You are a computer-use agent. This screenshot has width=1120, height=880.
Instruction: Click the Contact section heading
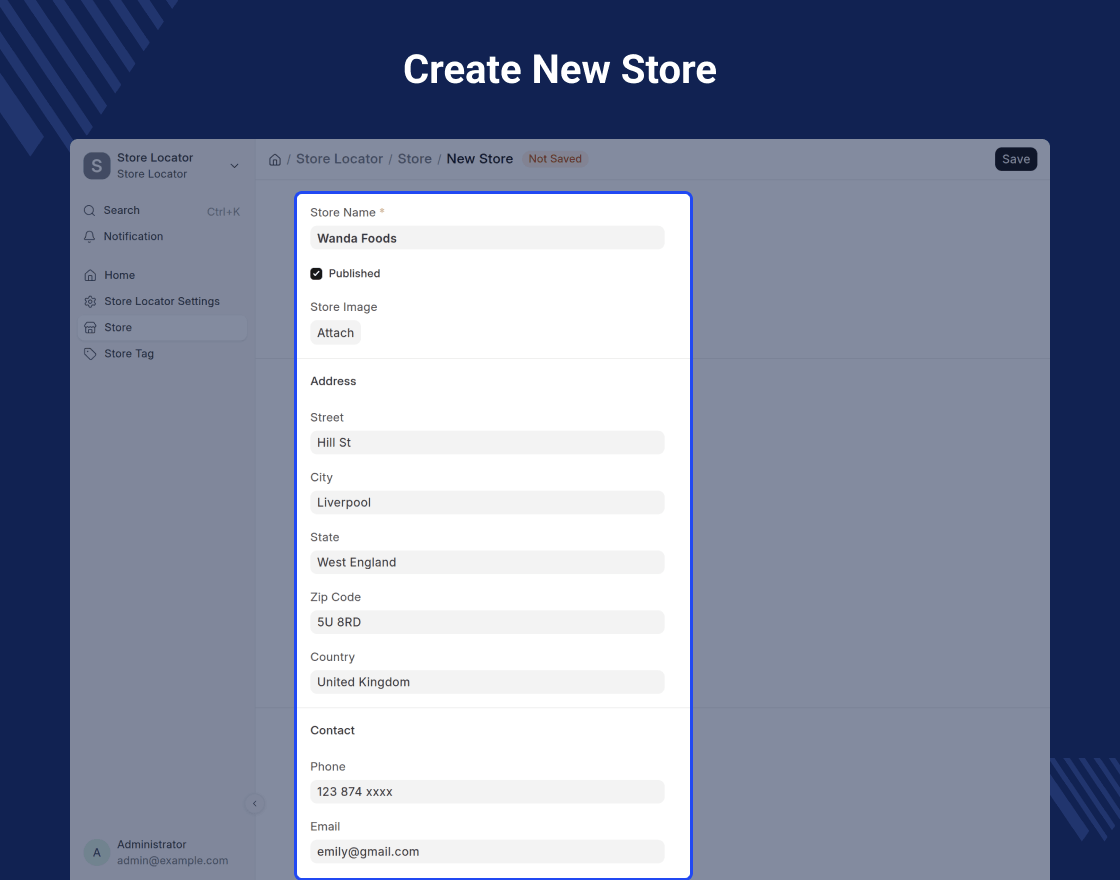pyautogui.click(x=332, y=730)
